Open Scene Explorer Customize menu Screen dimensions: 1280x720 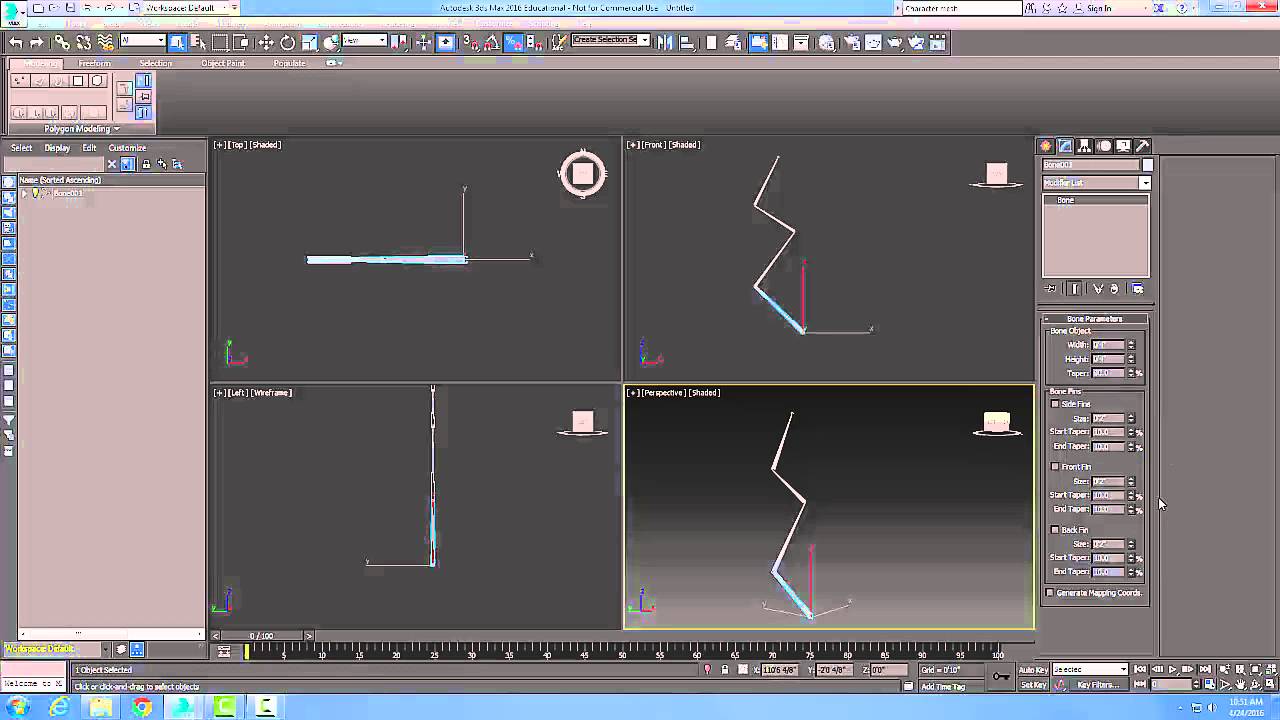click(x=127, y=148)
